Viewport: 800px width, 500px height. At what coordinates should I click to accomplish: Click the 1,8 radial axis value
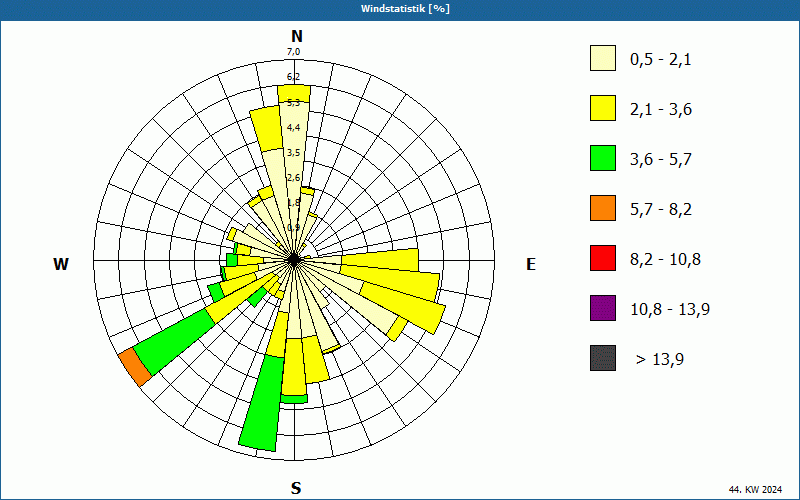tap(293, 203)
